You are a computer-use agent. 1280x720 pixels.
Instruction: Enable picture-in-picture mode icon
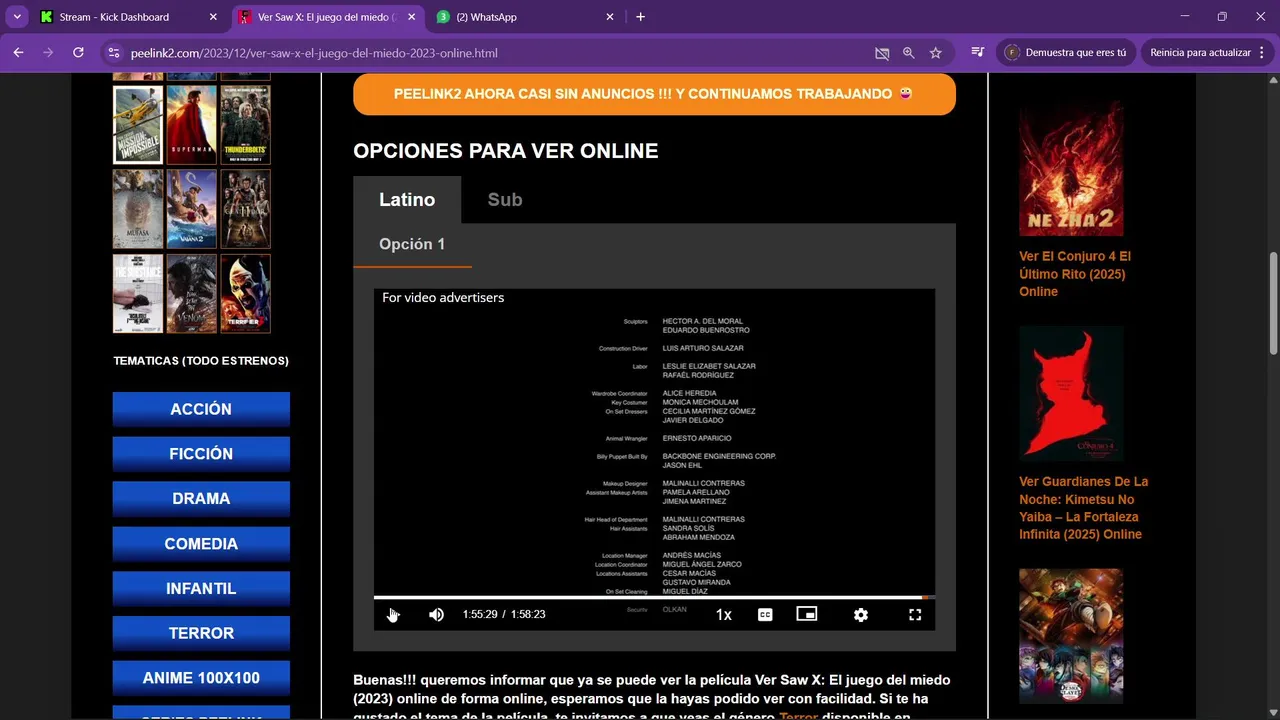tap(807, 614)
